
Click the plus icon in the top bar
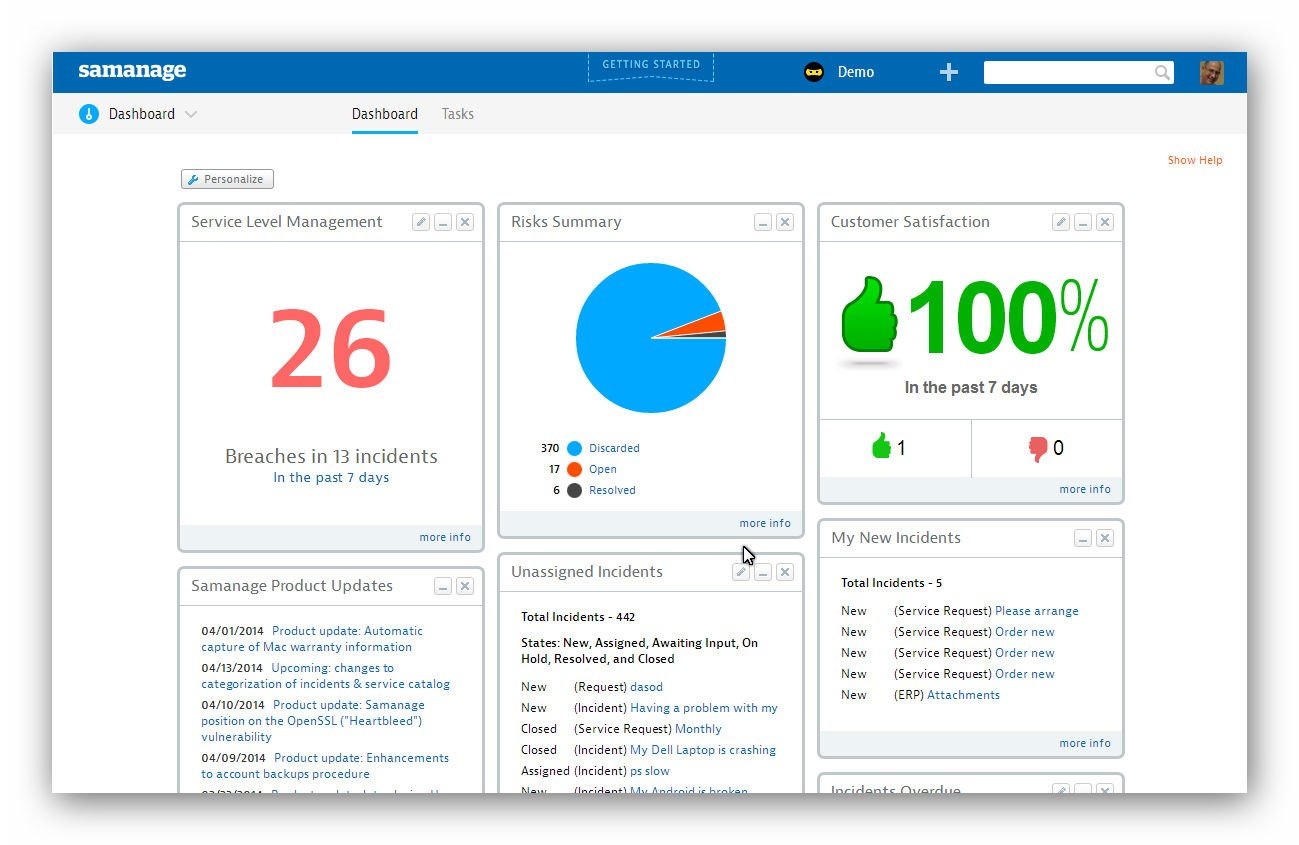pyautogui.click(x=949, y=72)
